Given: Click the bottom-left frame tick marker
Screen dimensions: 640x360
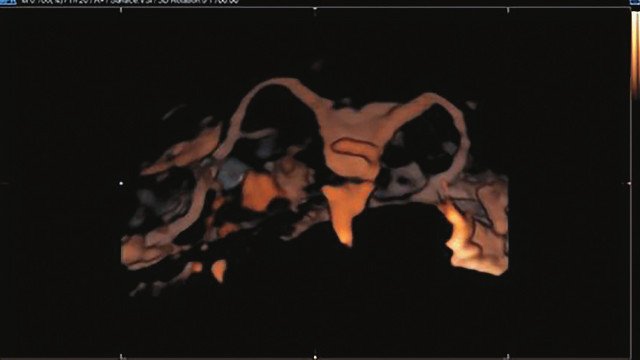Looking at the screenshot, I should click(x=121, y=357).
